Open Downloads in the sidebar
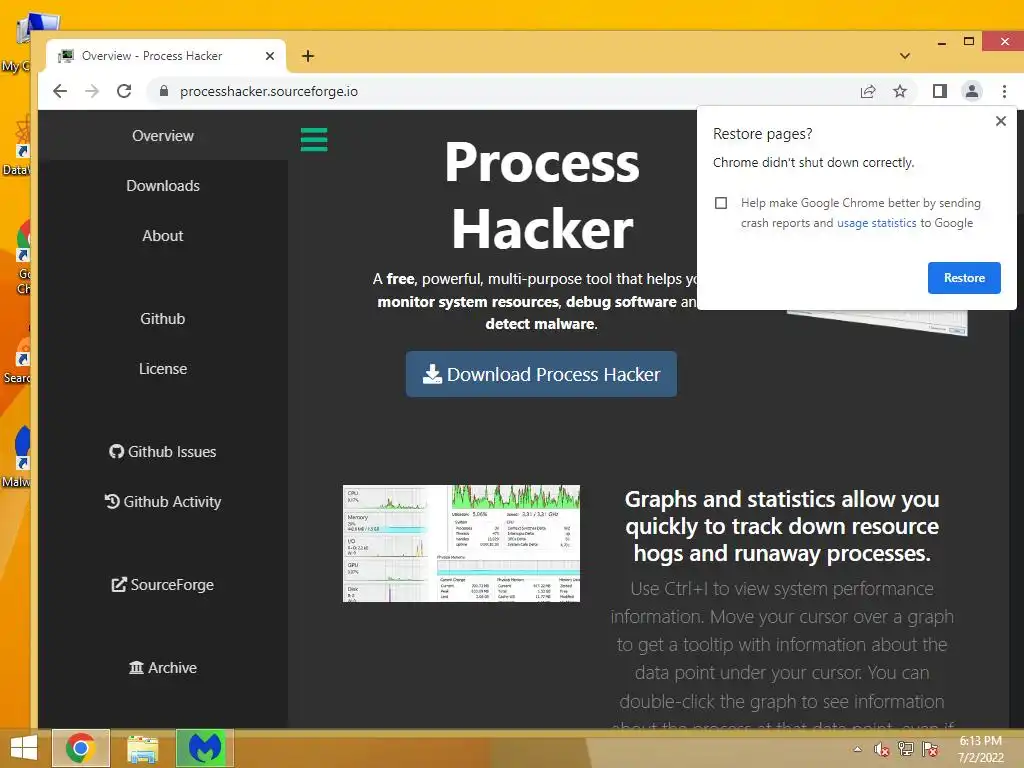The width and height of the screenshot is (1024, 768). [x=163, y=186]
